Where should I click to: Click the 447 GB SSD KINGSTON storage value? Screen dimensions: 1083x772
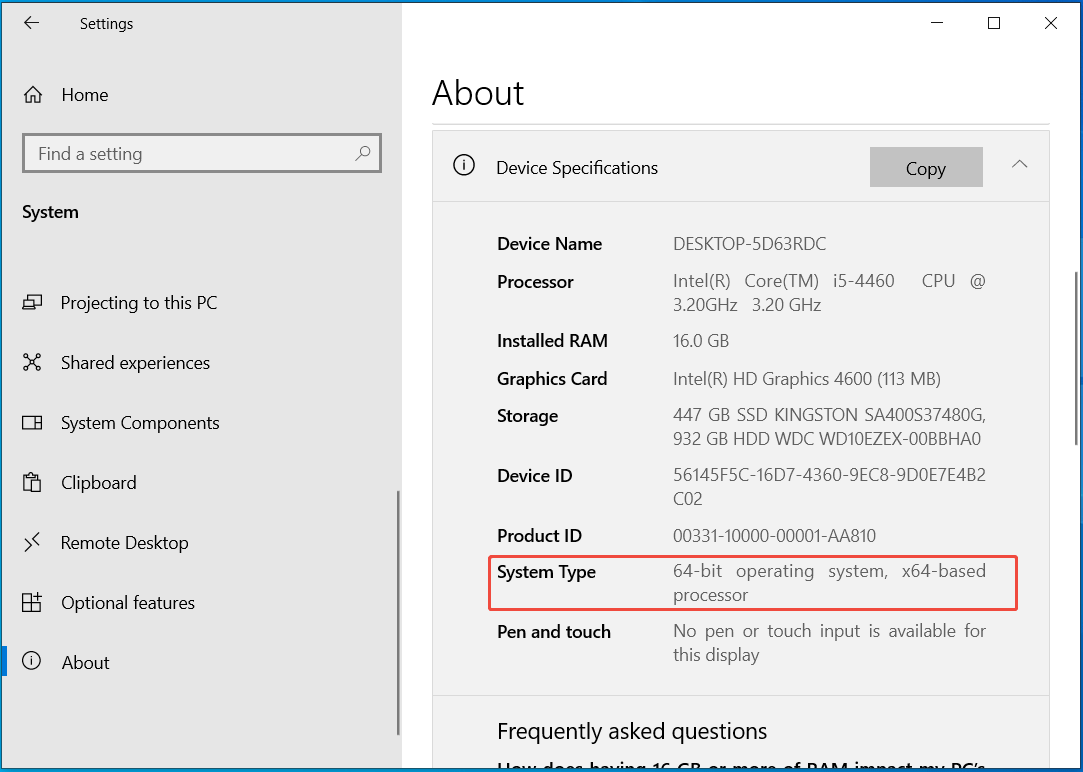click(x=829, y=427)
